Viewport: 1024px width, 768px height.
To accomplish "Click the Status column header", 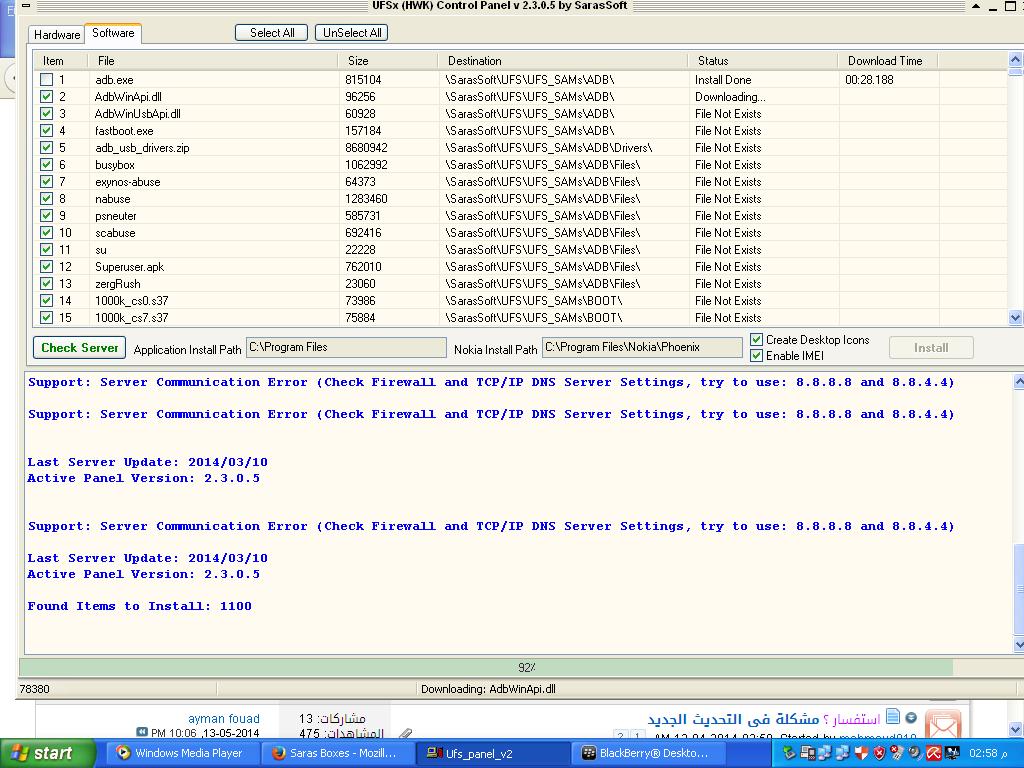I will [x=763, y=61].
